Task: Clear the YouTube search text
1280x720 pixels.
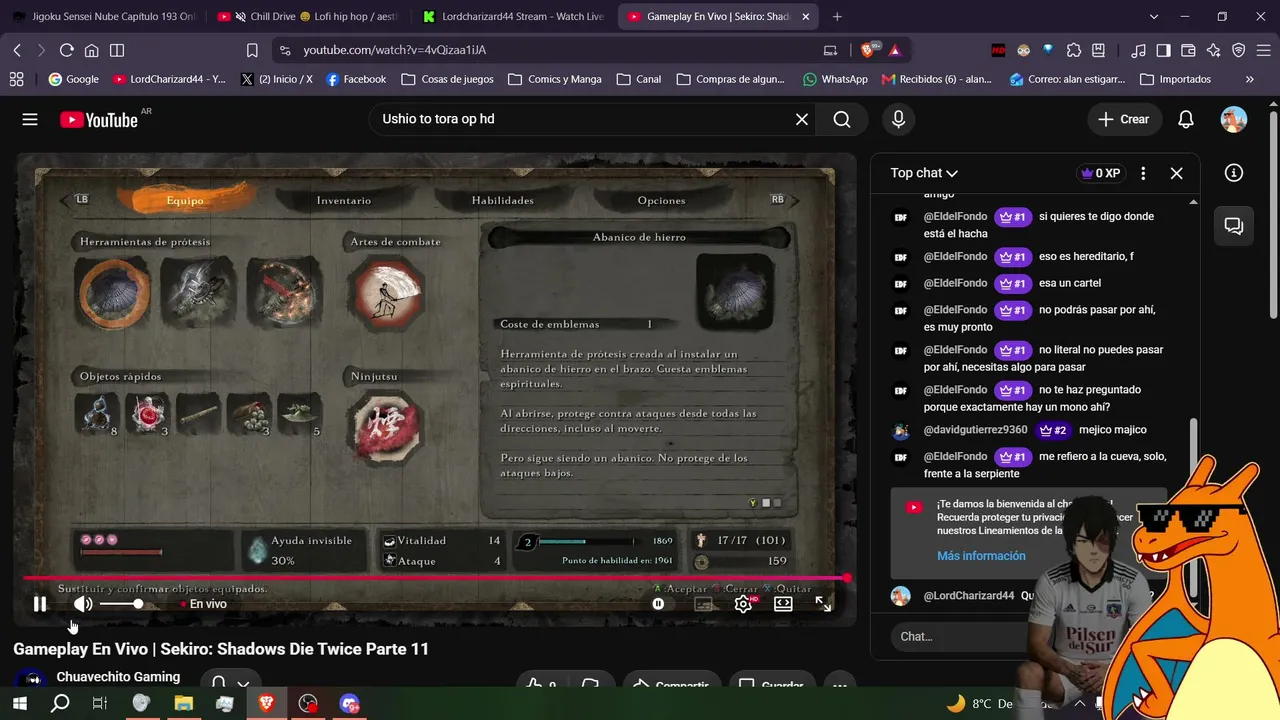Action: tap(801, 119)
